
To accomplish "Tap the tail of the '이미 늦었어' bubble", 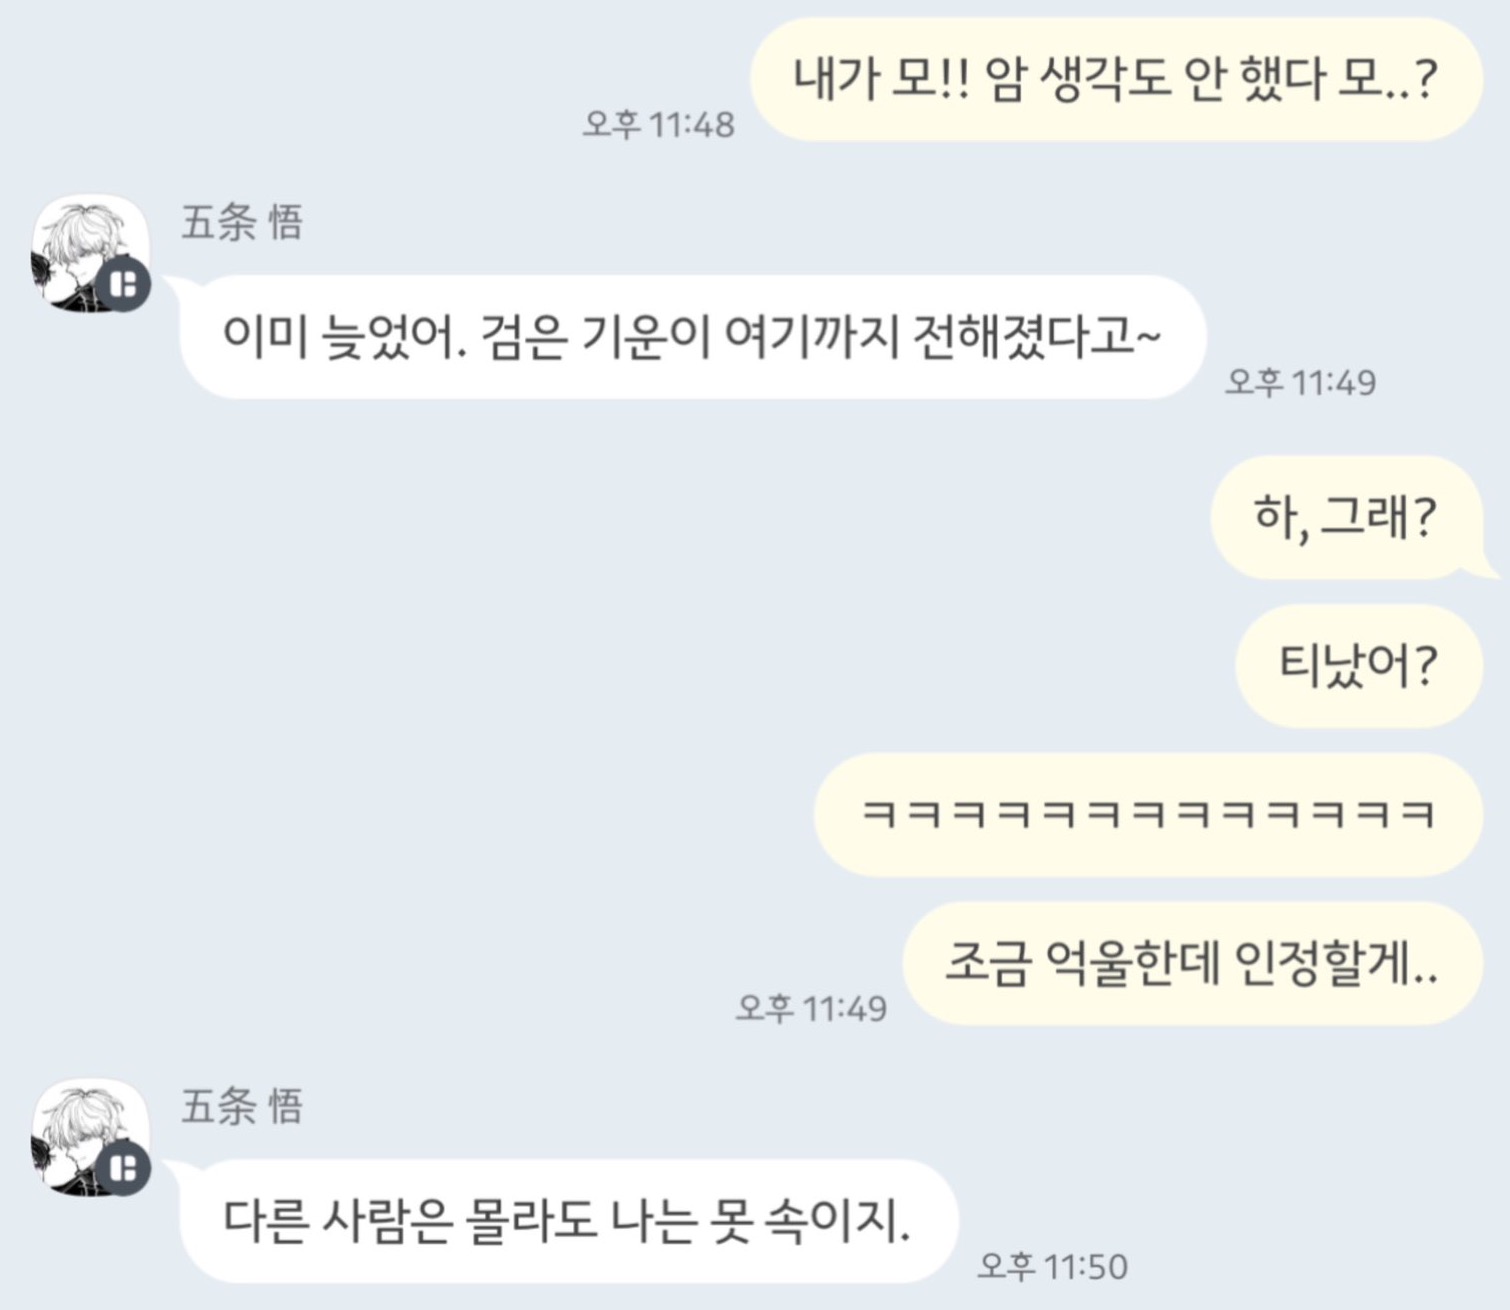I will point(174,287).
